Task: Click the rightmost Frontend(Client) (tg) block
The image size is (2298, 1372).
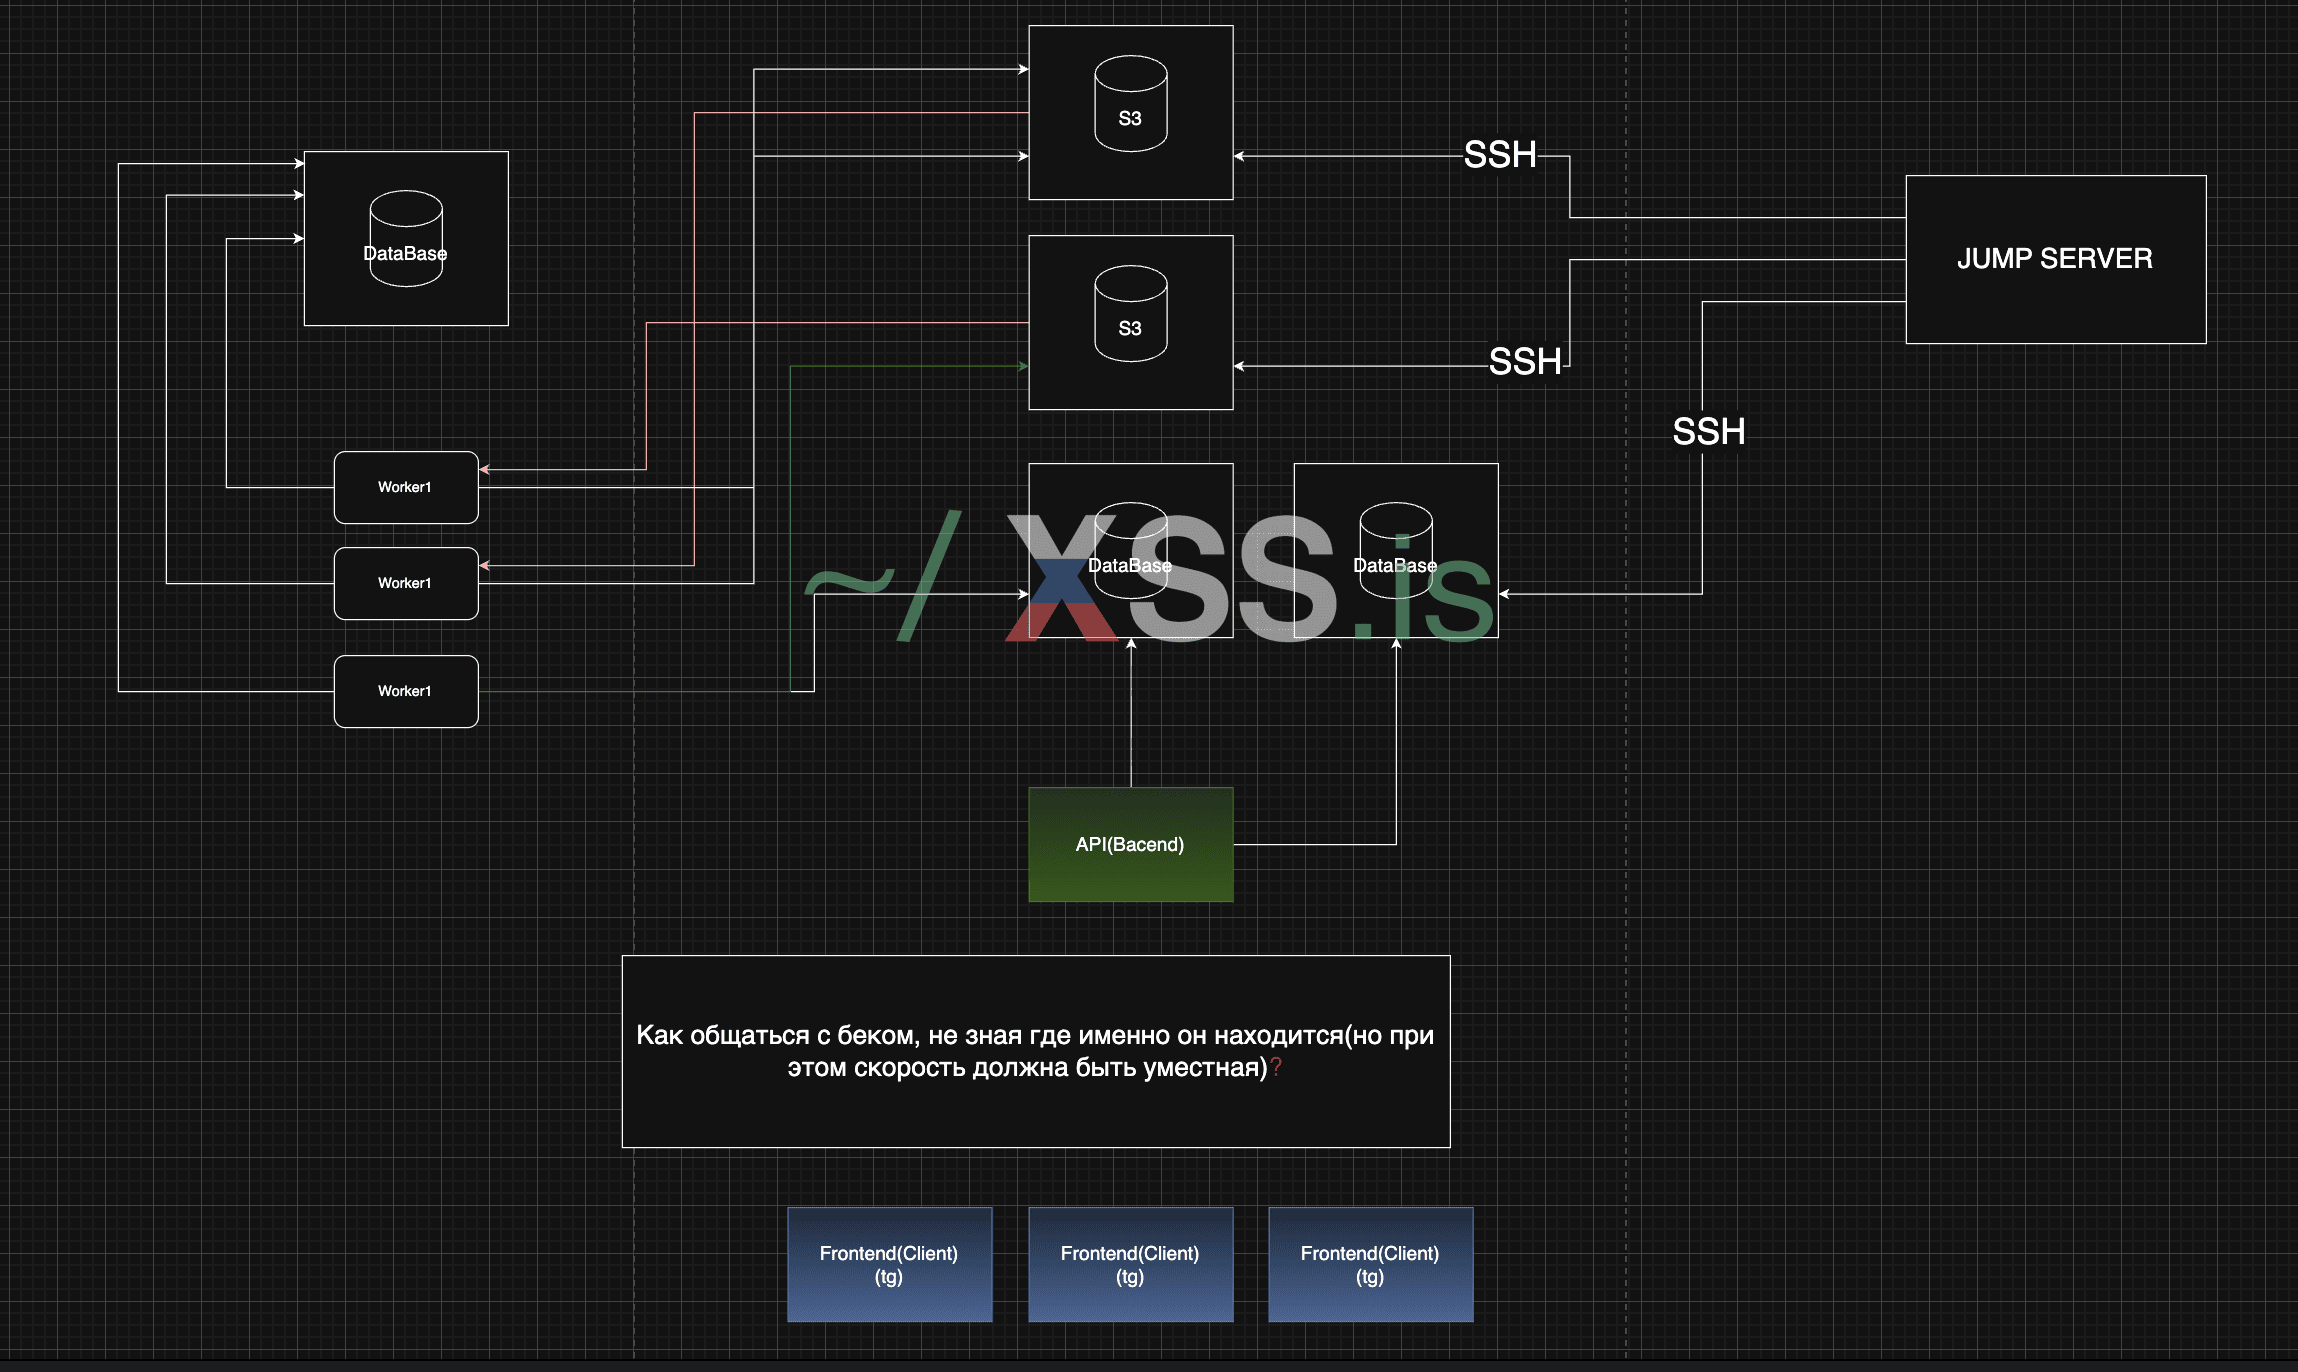Action: pos(1370,1264)
